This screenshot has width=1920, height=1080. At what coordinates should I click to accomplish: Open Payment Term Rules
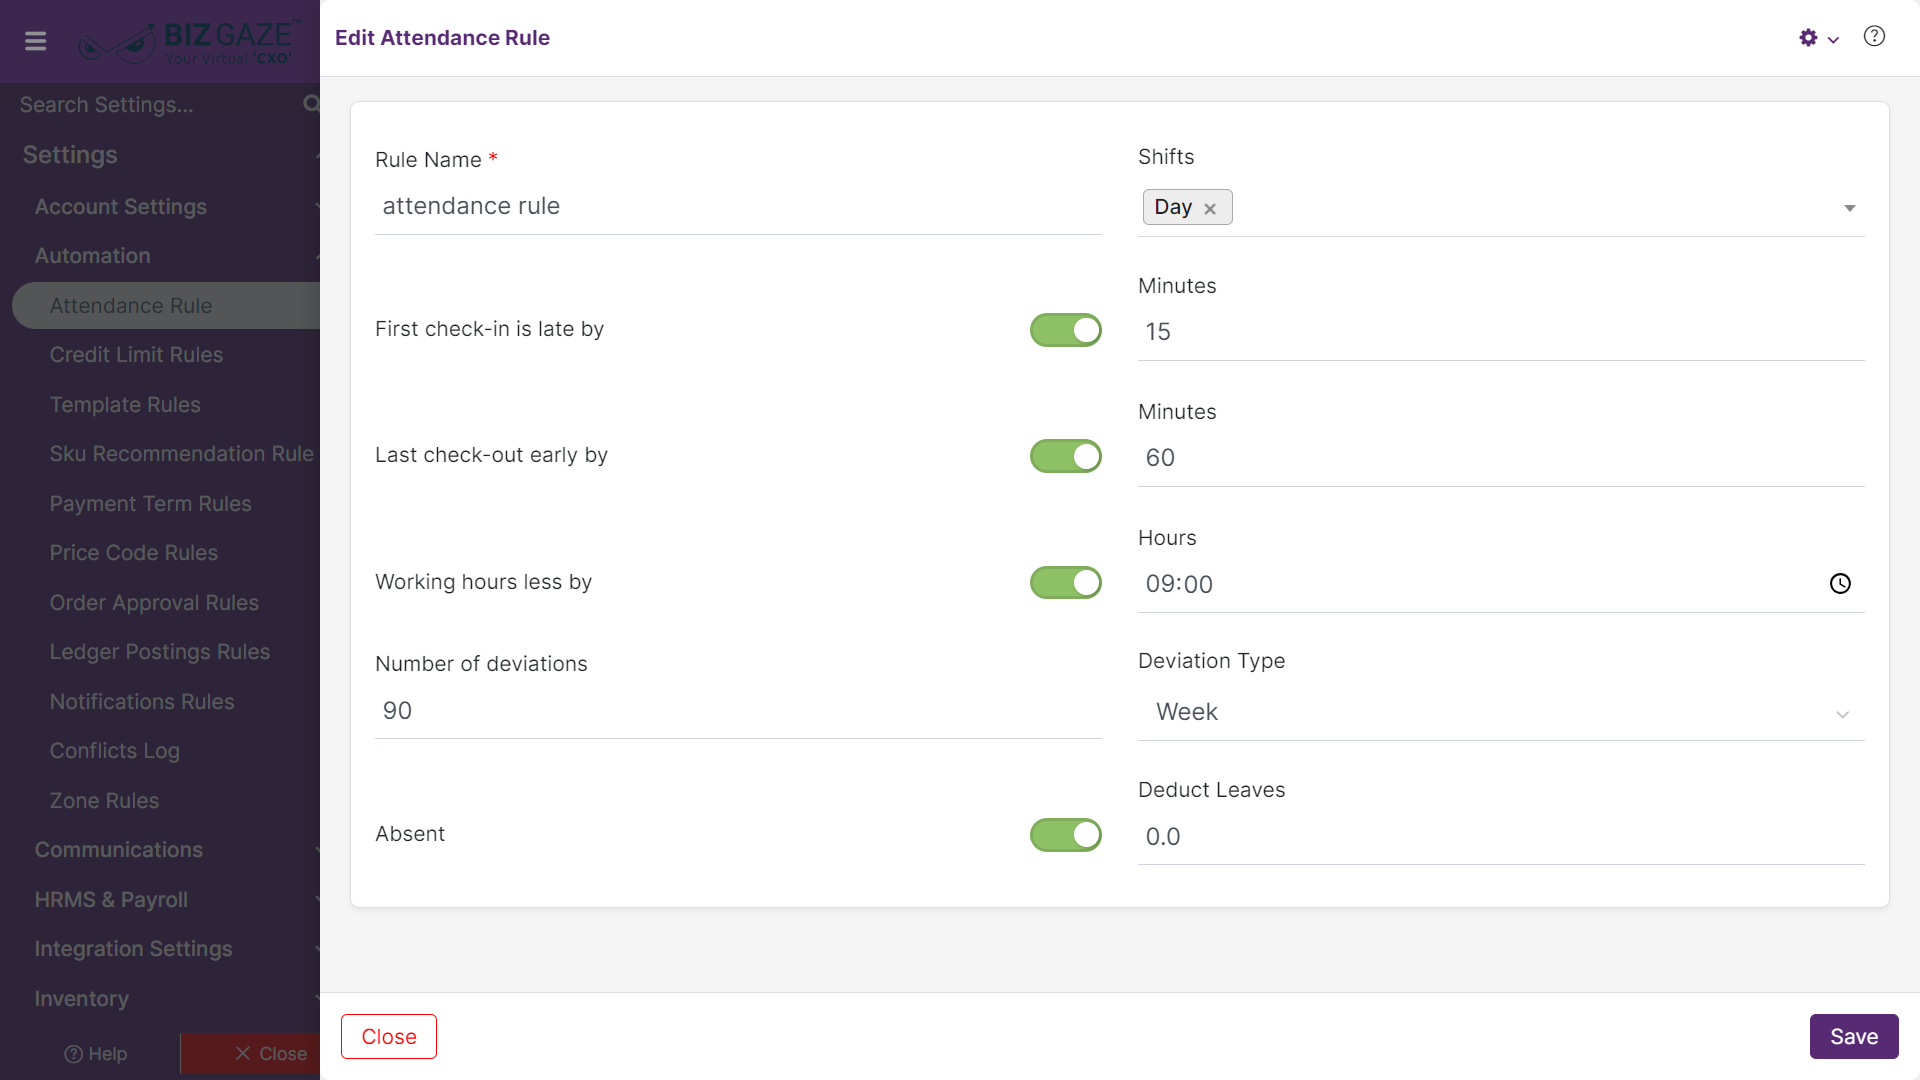coord(150,504)
